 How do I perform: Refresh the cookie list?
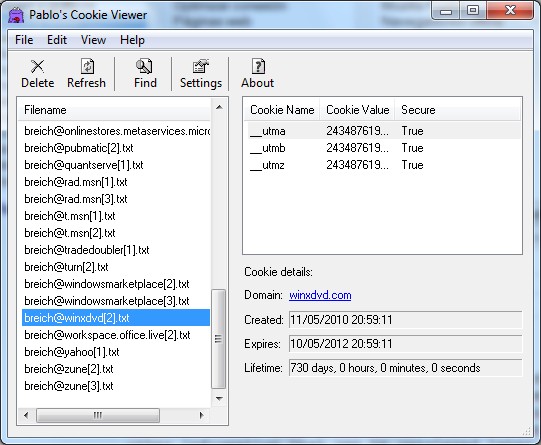click(x=86, y=73)
